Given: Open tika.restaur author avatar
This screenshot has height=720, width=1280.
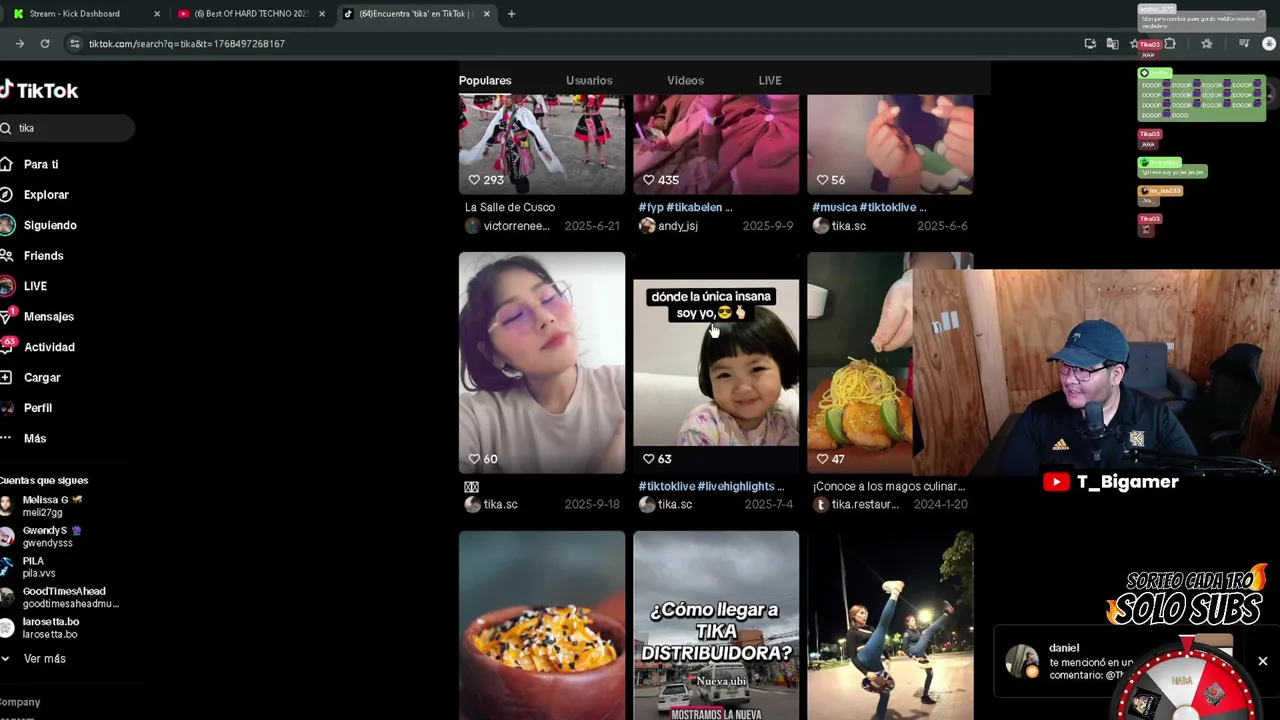Looking at the screenshot, I should click(820, 505).
